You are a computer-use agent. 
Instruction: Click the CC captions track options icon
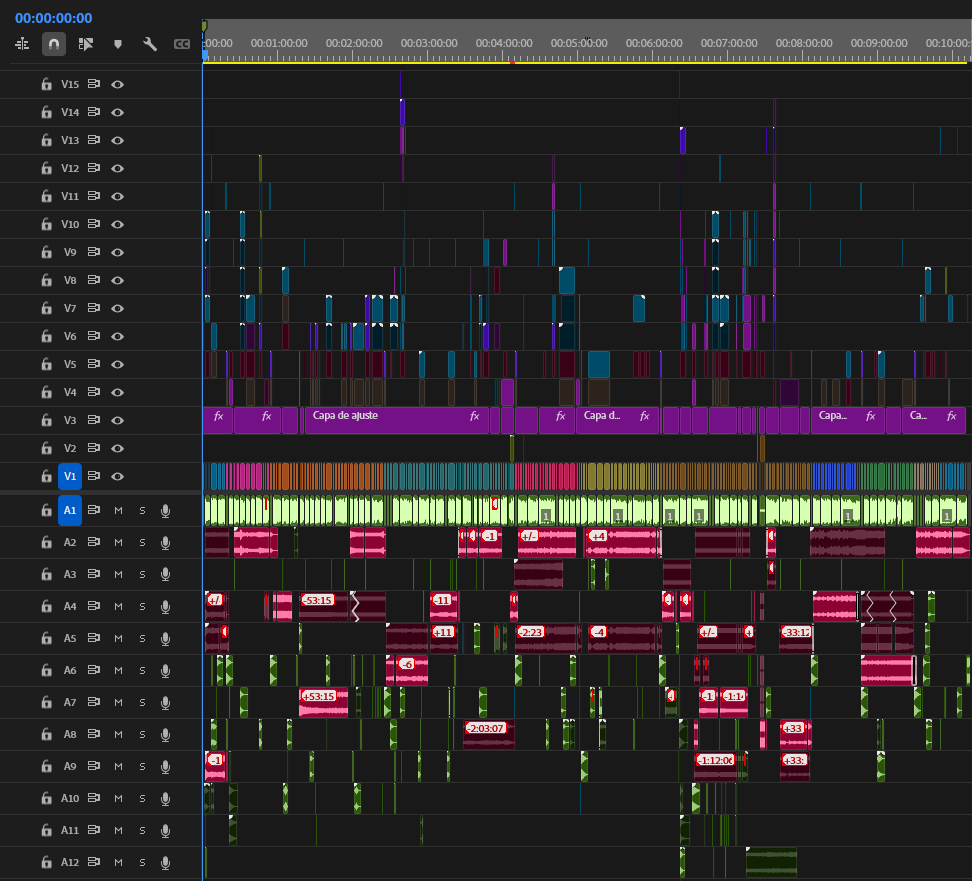pyautogui.click(x=181, y=44)
